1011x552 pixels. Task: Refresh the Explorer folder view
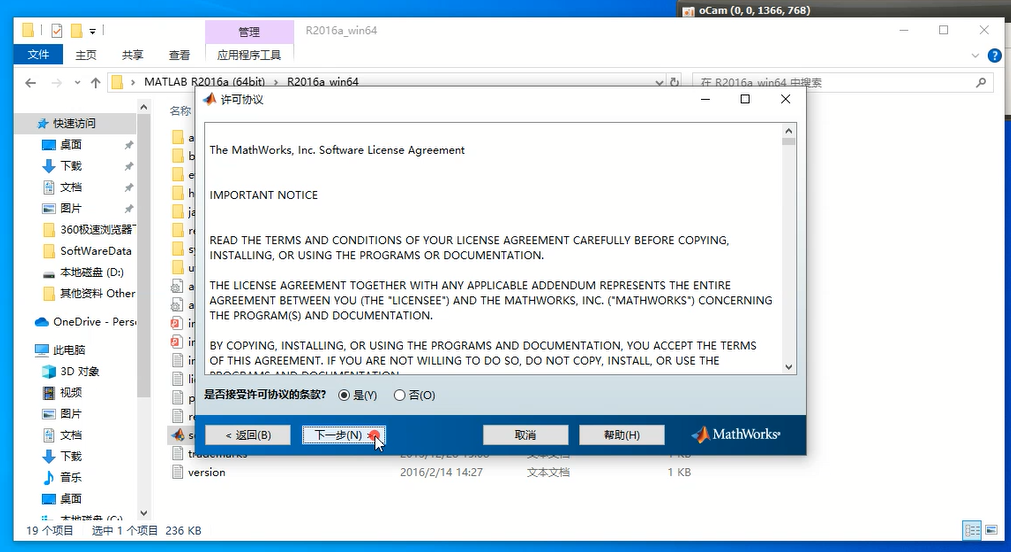coord(674,83)
